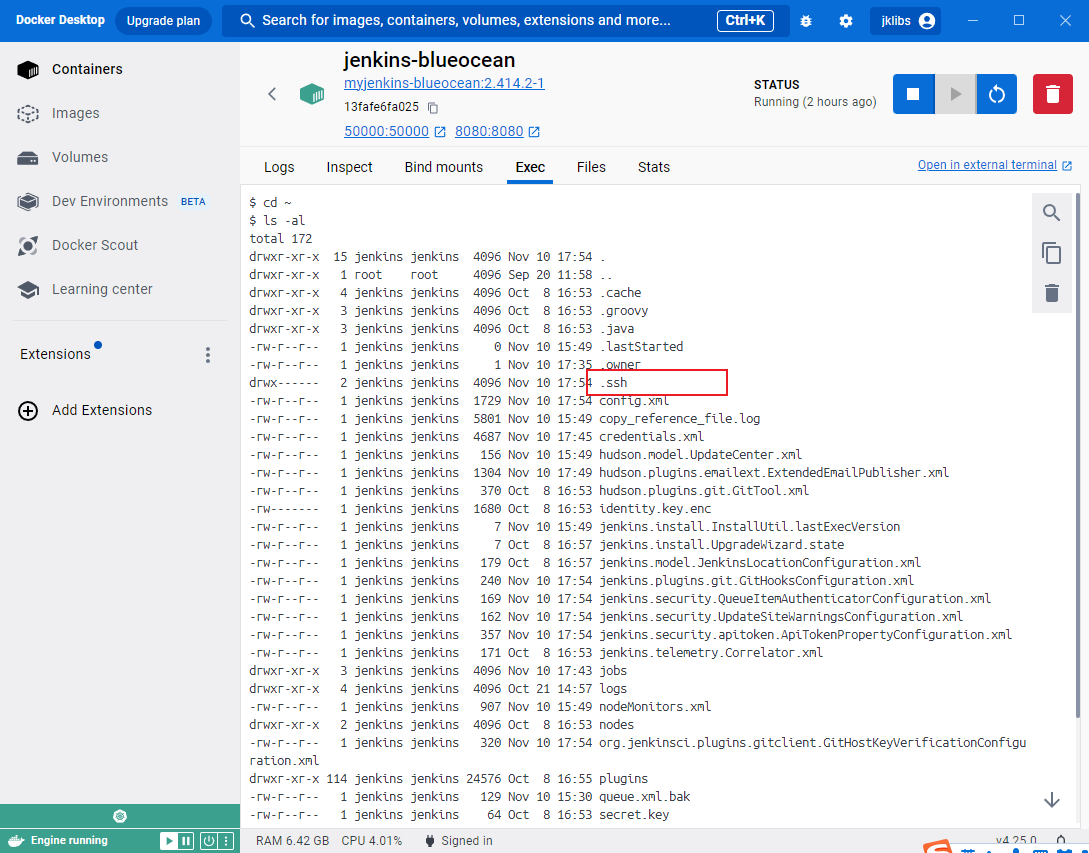
Task: Search within the terminal output
Action: click(x=1051, y=213)
